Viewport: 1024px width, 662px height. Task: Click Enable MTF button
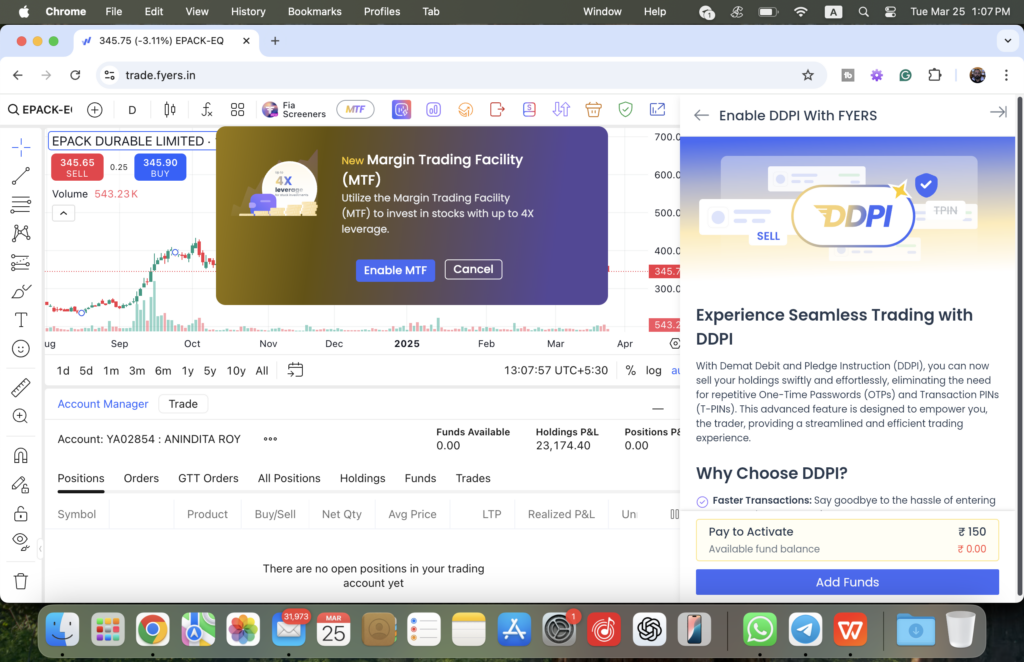pyautogui.click(x=395, y=270)
